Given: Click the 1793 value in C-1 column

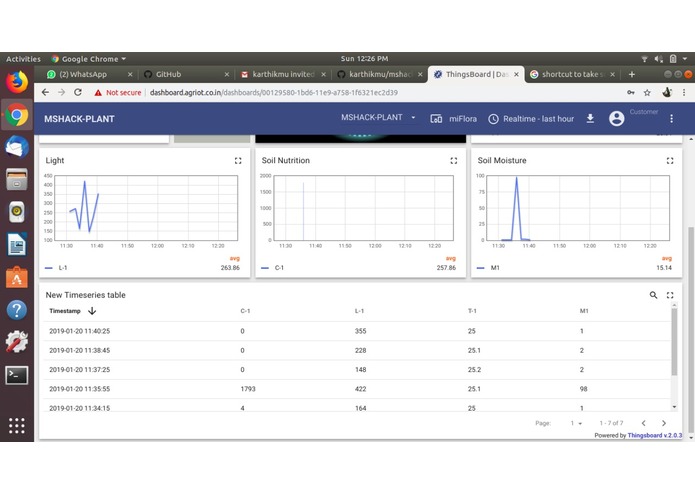Looking at the screenshot, I should [248, 389].
